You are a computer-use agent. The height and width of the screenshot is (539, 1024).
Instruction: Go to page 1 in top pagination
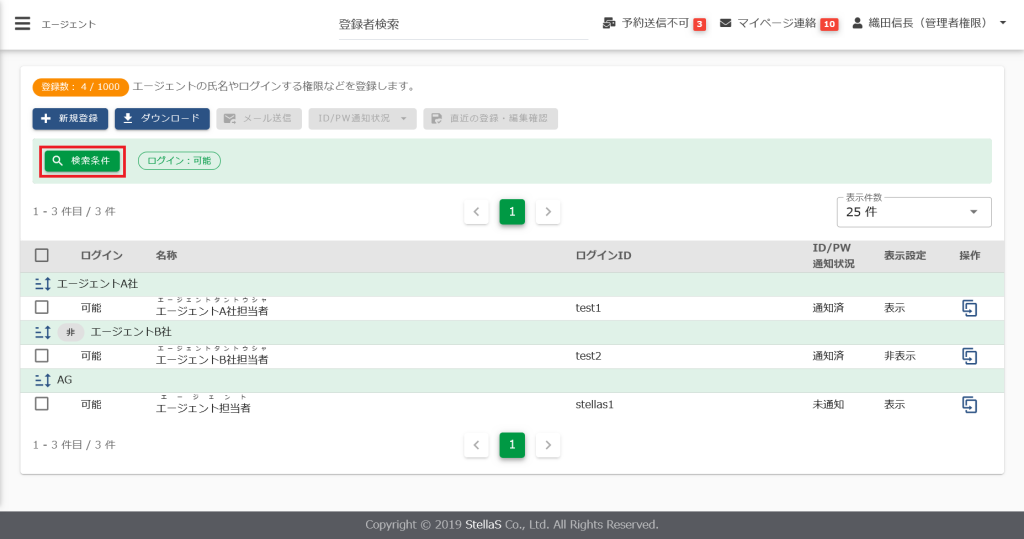click(x=512, y=212)
